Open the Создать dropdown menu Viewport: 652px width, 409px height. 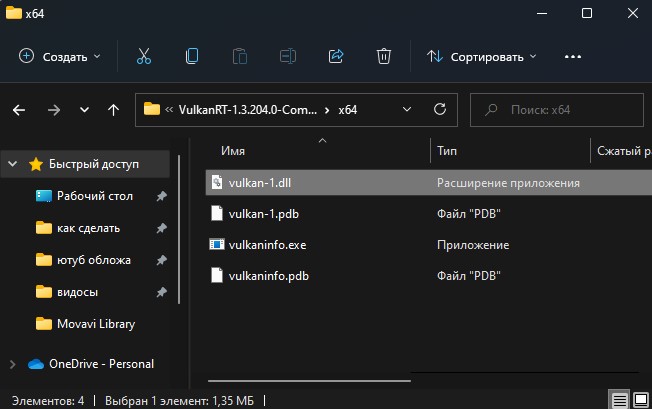tap(59, 56)
